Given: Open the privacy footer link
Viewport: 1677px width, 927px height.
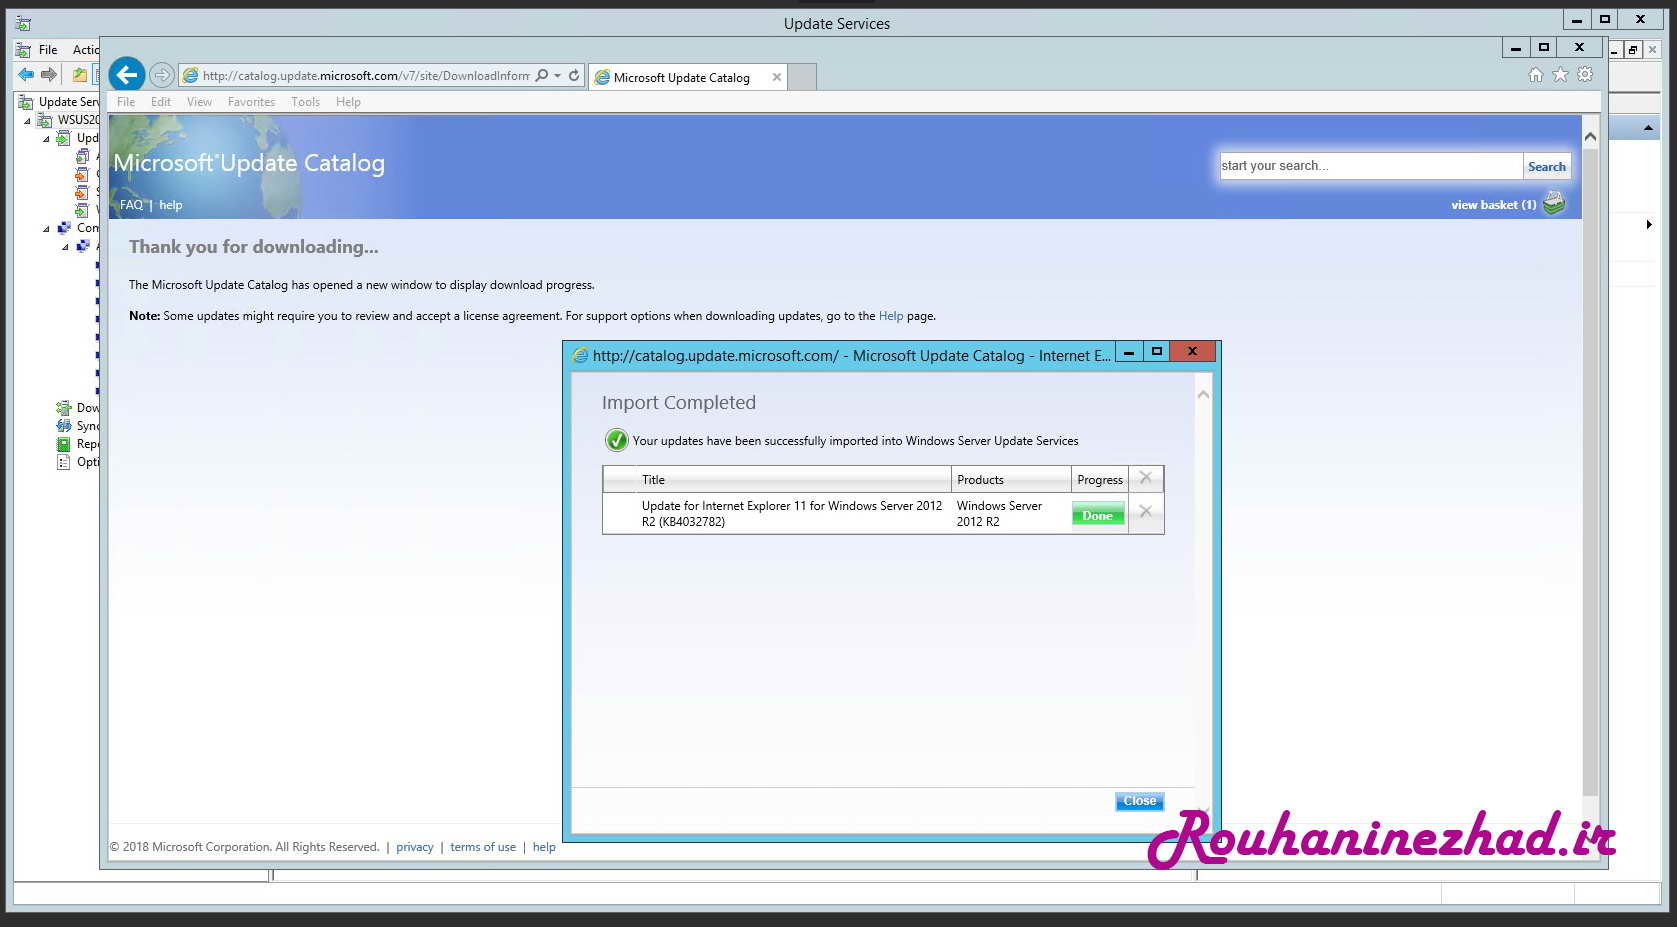Looking at the screenshot, I should pyautogui.click(x=414, y=847).
